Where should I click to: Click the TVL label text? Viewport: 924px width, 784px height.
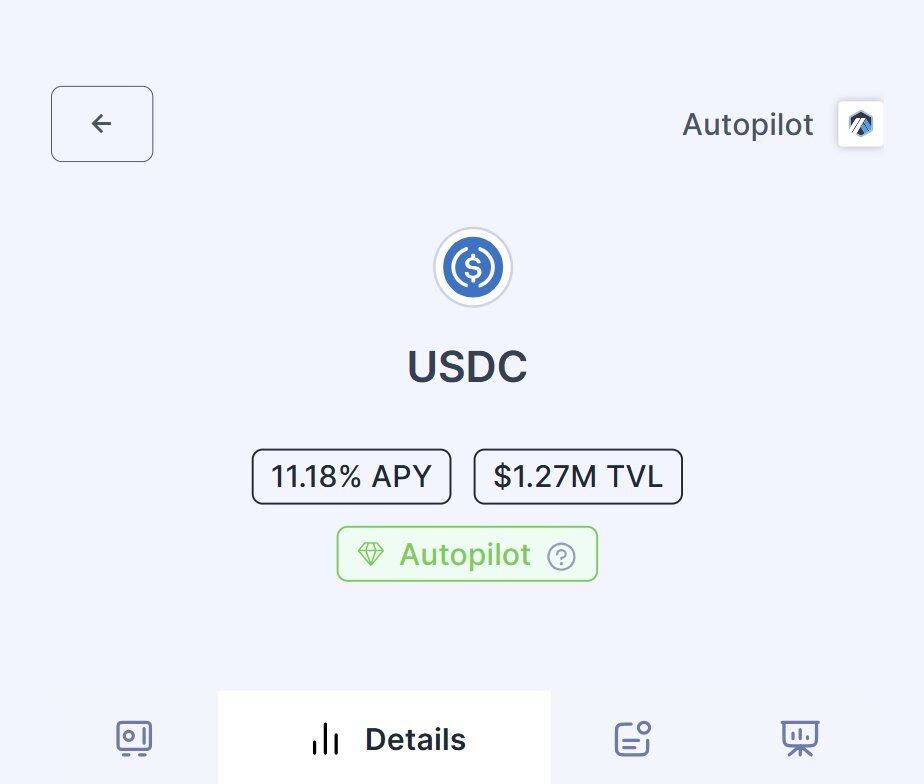(x=634, y=477)
